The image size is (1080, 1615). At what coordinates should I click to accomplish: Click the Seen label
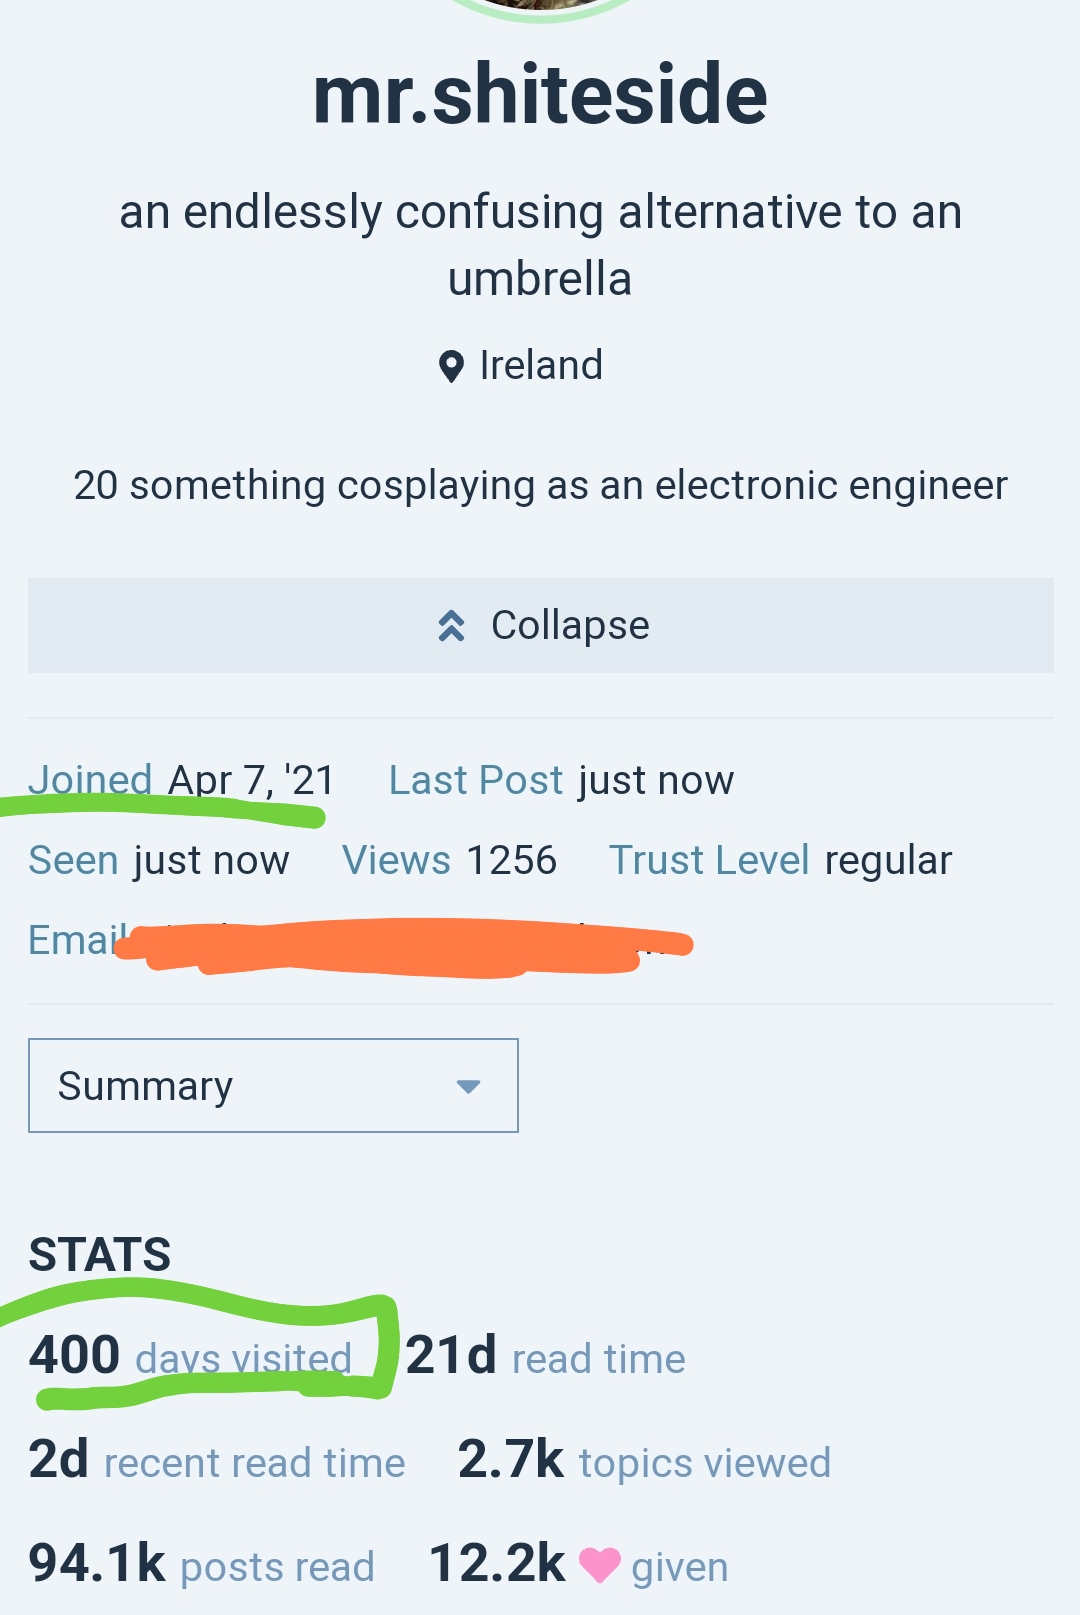(x=74, y=860)
